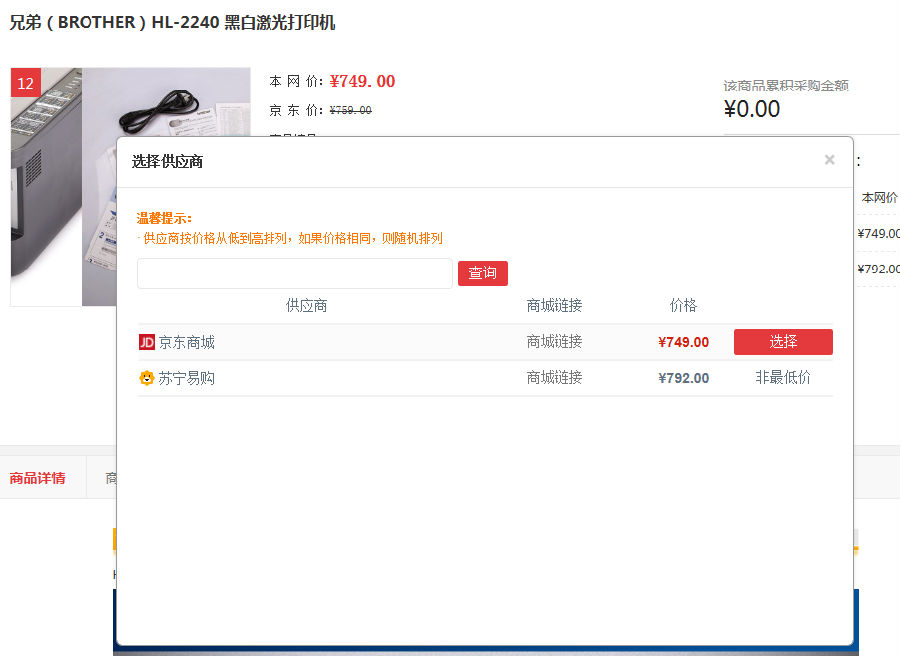The height and width of the screenshot is (656, 900).
Task: Click the 商城链接 column header
Action: click(554, 305)
